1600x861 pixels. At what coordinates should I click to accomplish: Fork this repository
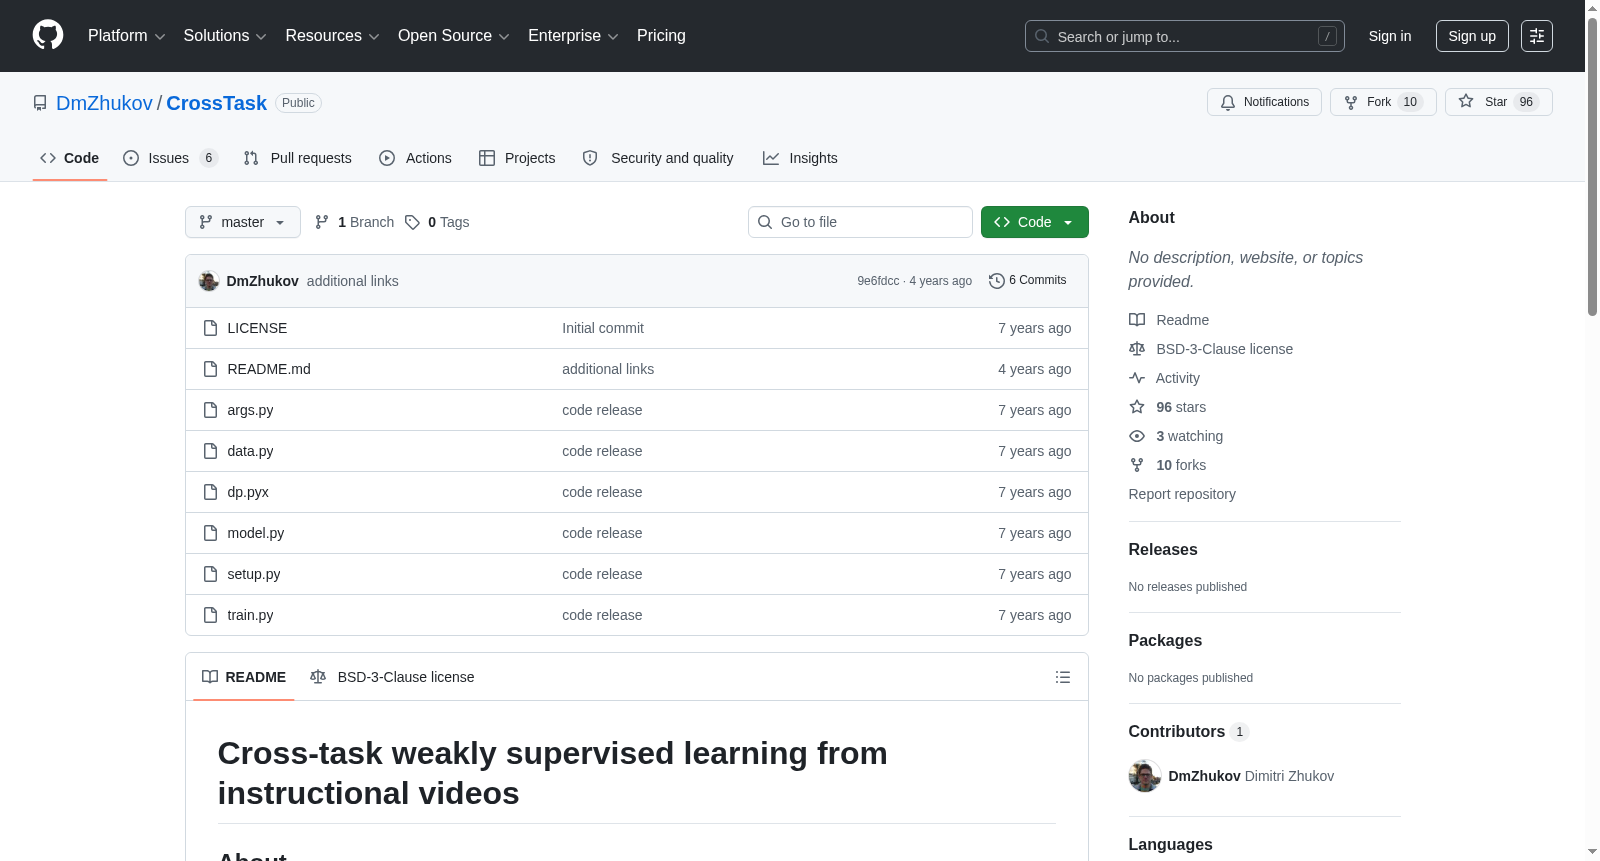(x=1383, y=102)
